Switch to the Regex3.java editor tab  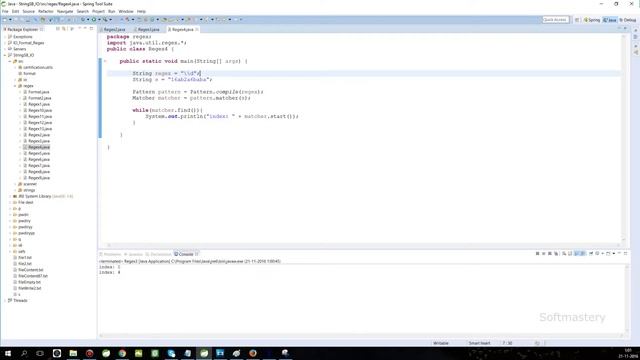point(148,29)
